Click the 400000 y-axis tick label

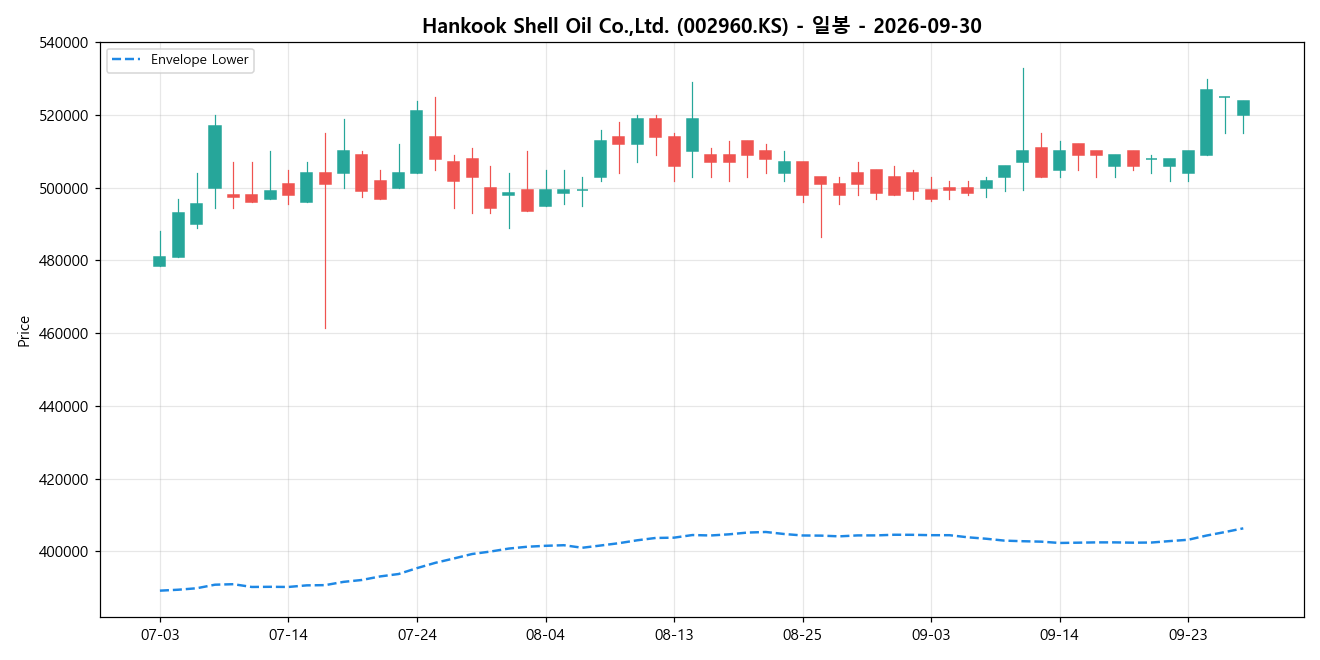[x=64, y=552]
